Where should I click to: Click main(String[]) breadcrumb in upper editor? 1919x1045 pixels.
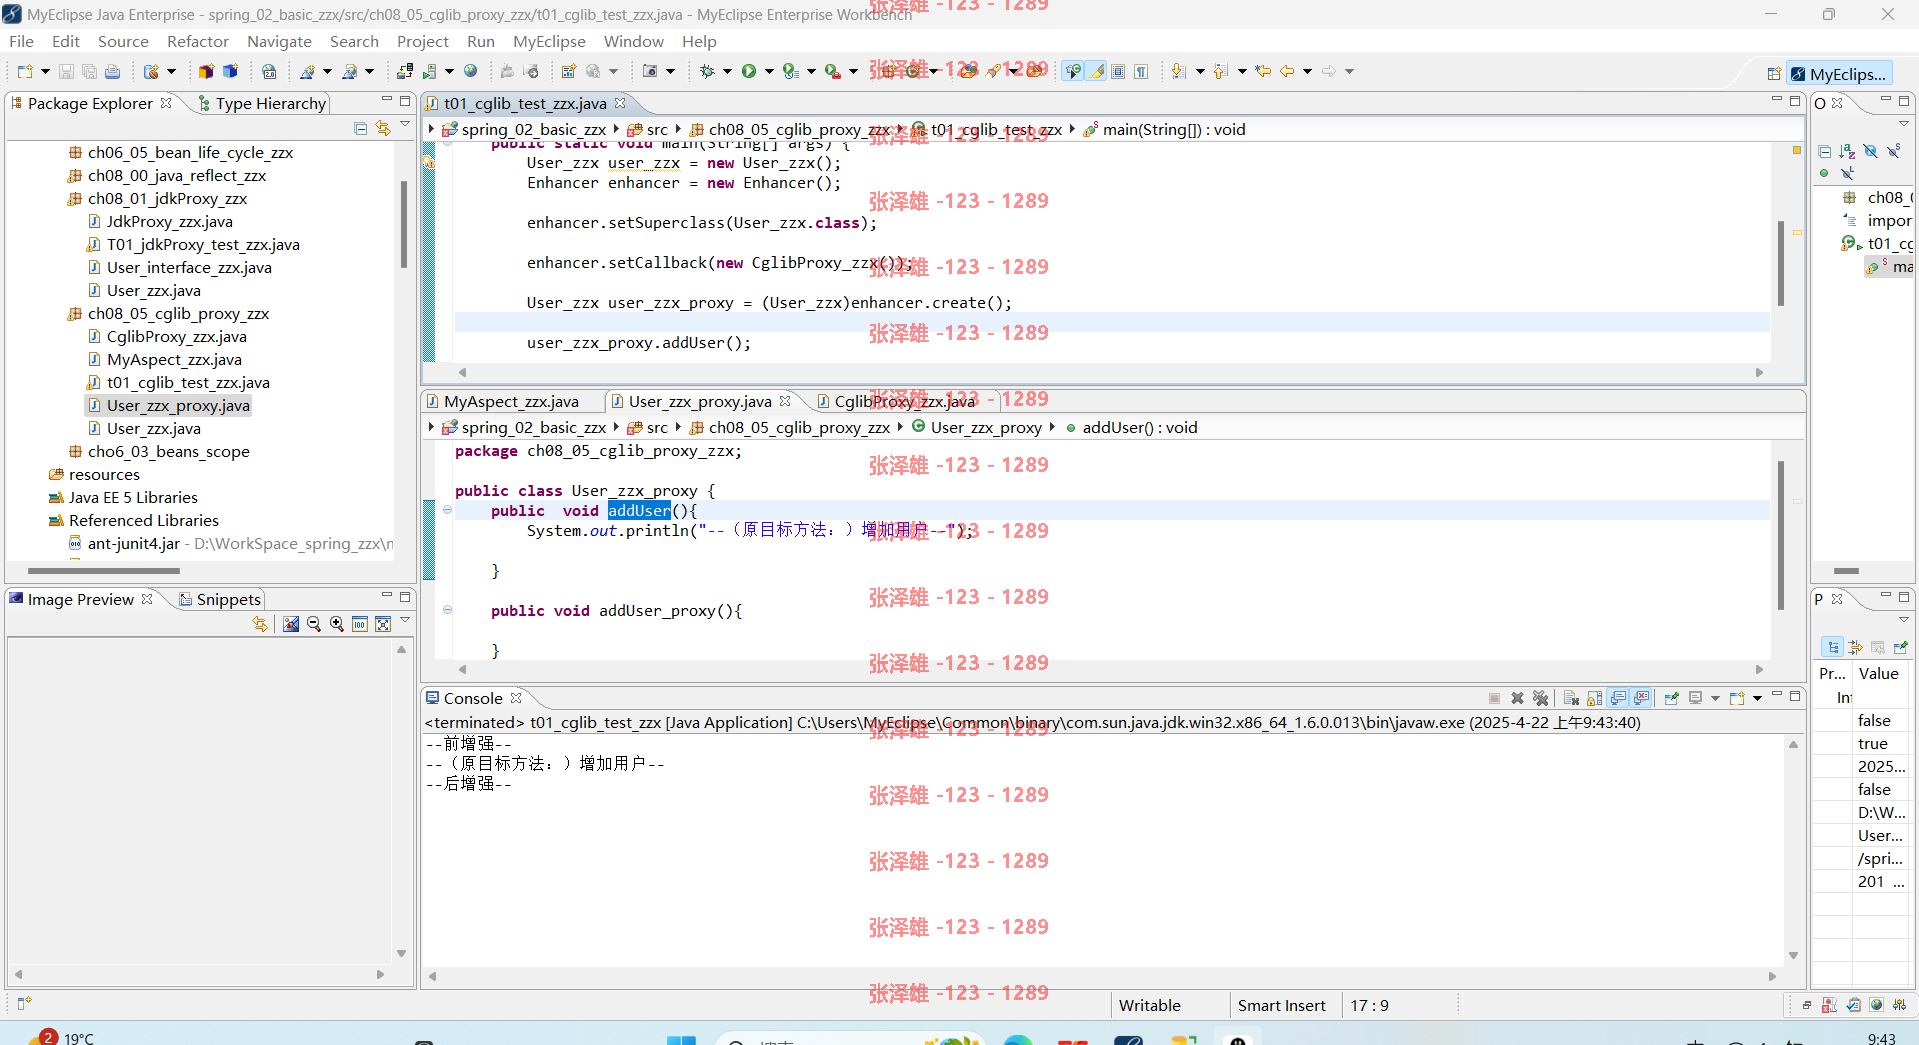[1165, 129]
